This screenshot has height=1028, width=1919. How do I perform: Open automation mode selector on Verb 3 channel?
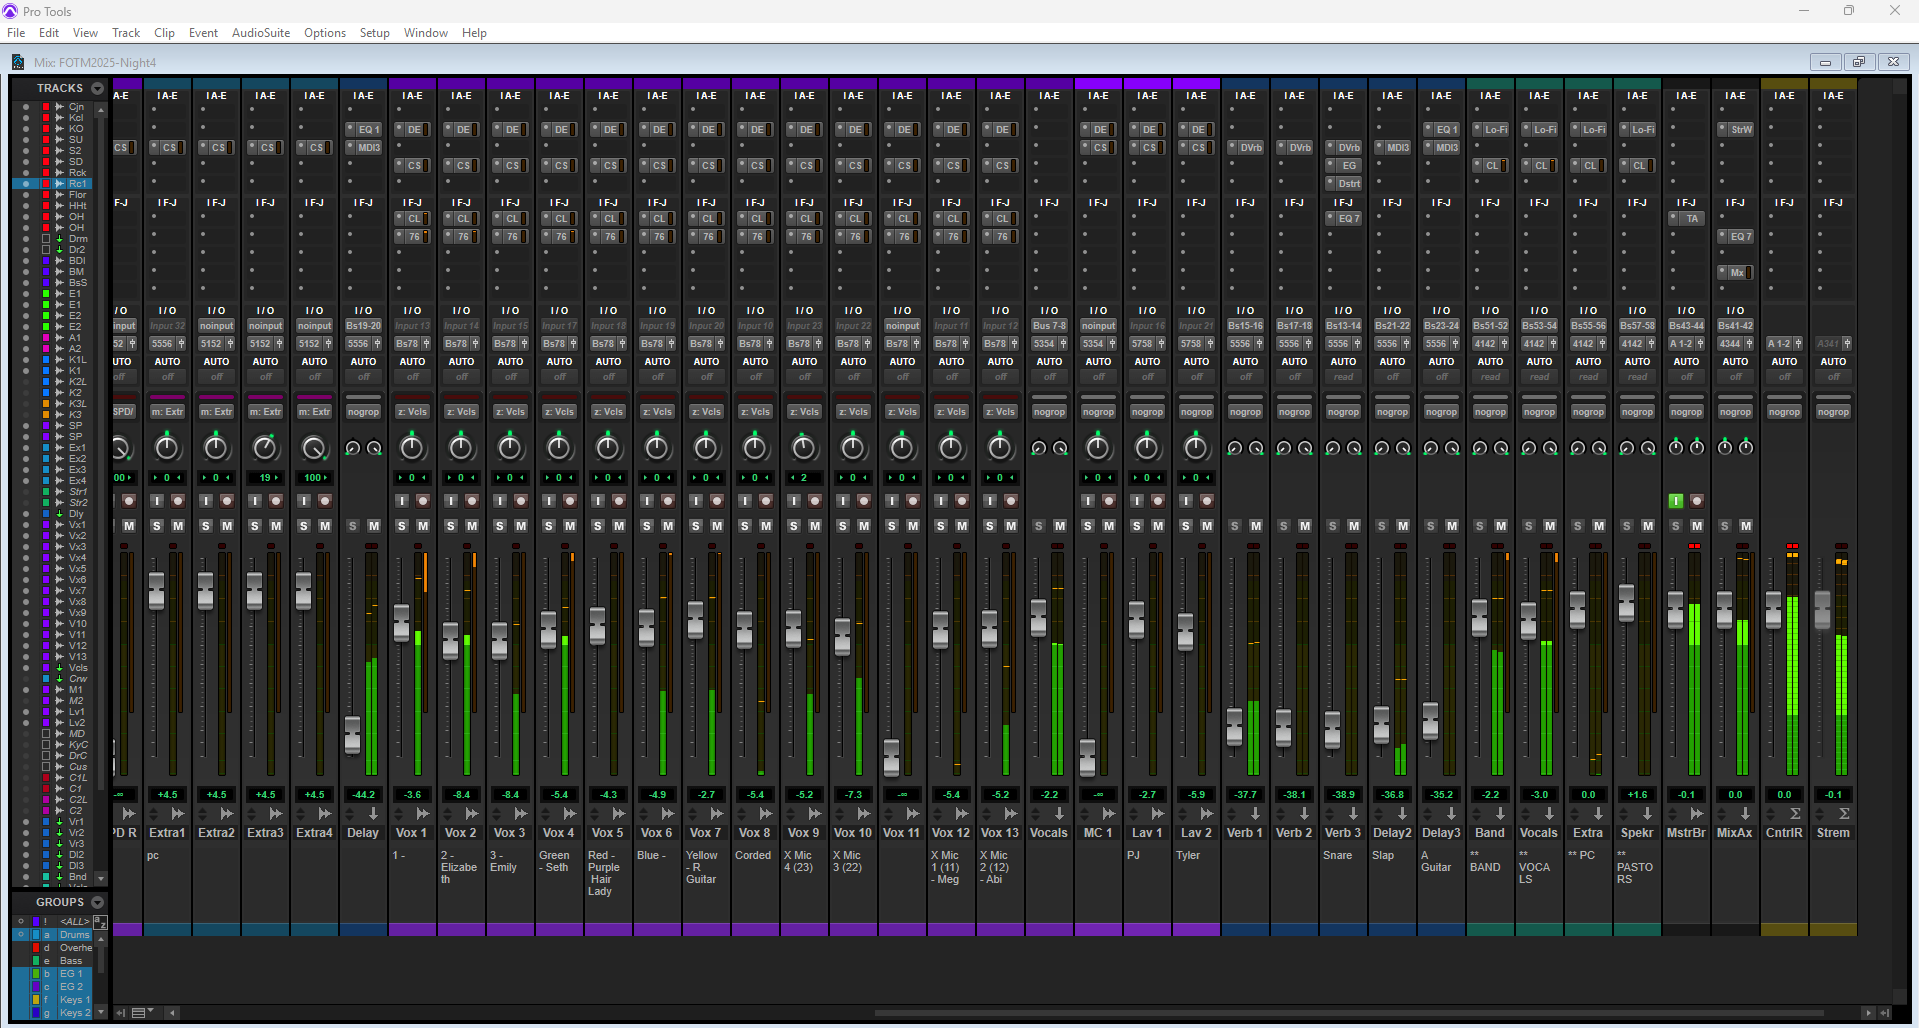pos(1343,377)
